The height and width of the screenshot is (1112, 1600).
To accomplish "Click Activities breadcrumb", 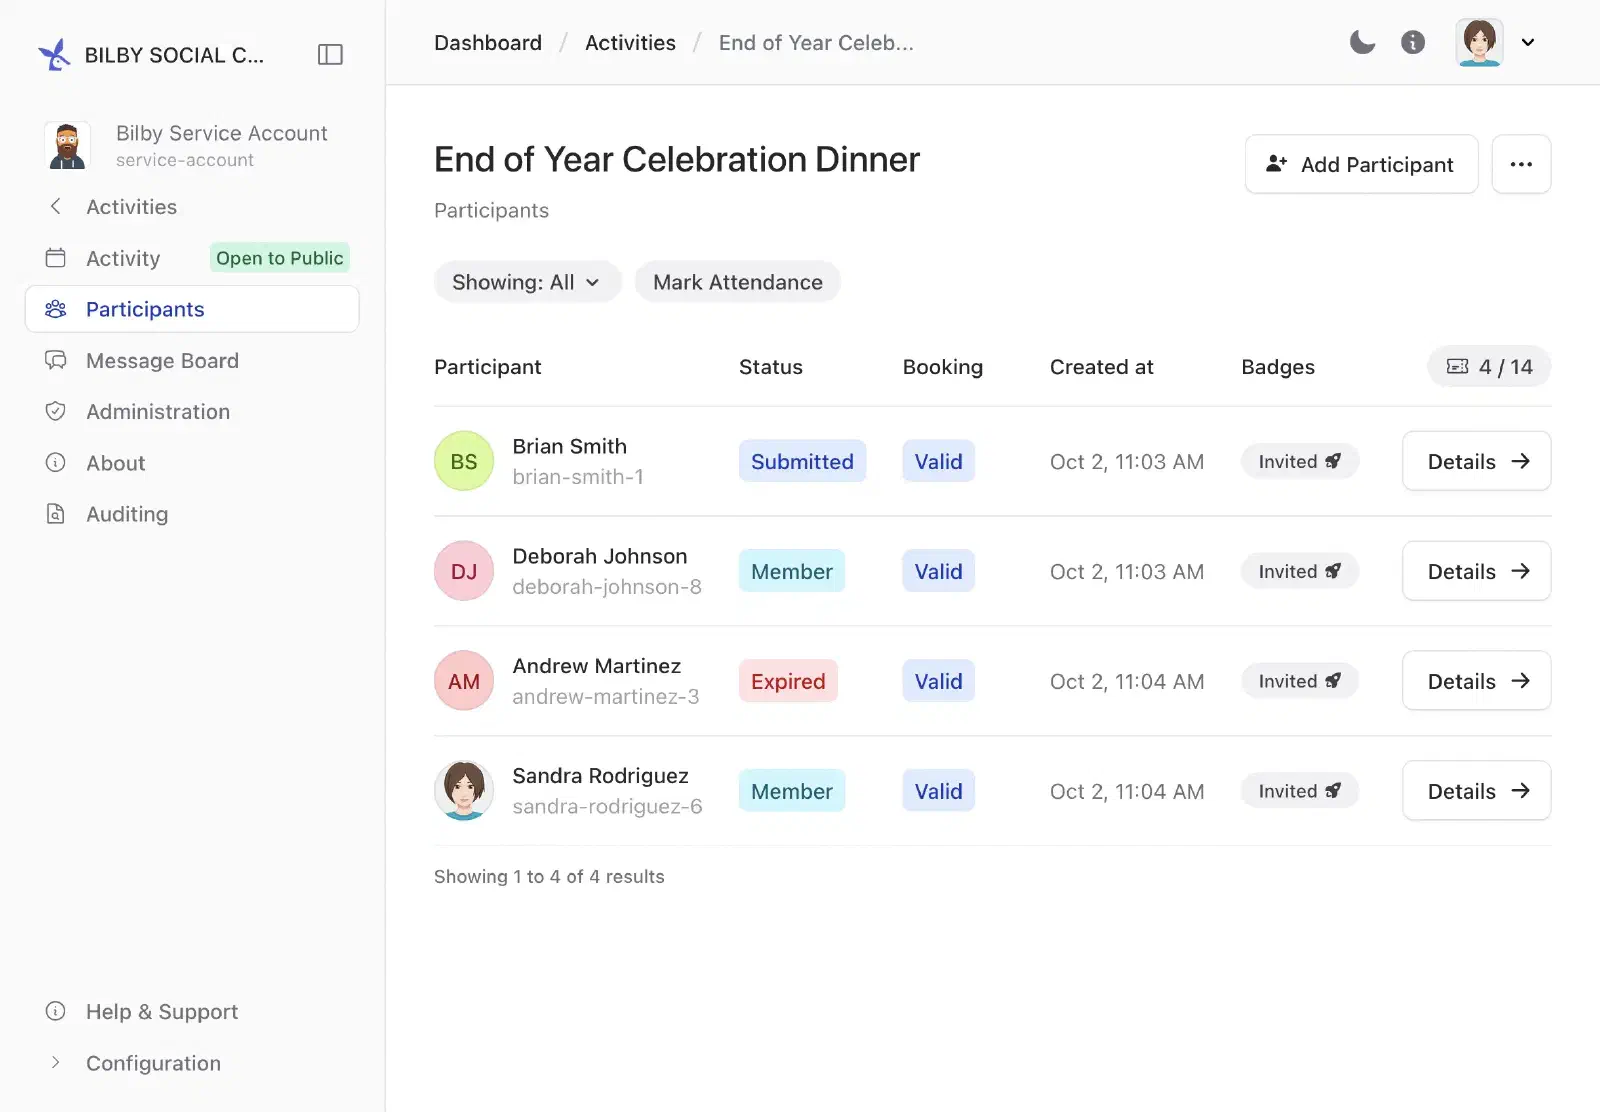I will (630, 43).
